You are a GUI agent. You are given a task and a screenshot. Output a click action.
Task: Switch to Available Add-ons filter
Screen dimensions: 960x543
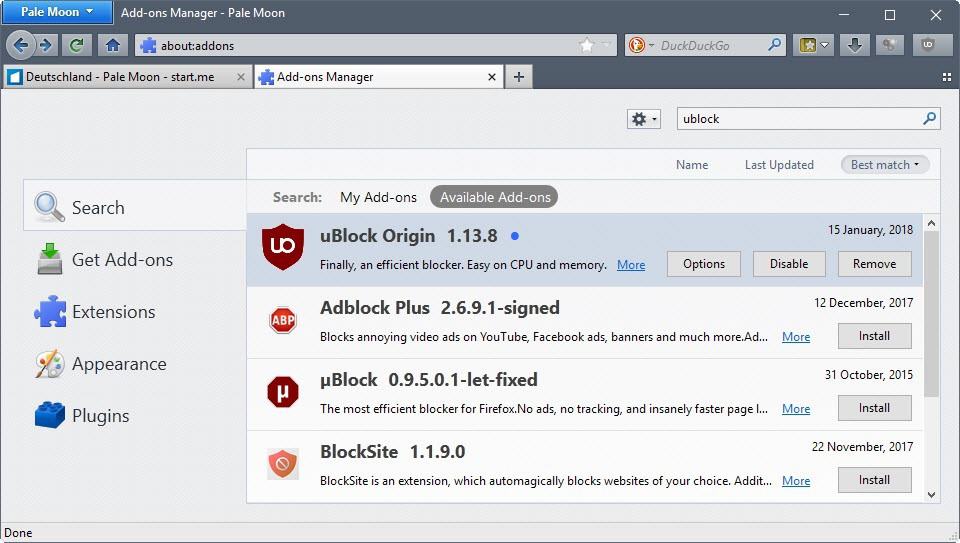(x=495, y=197)
